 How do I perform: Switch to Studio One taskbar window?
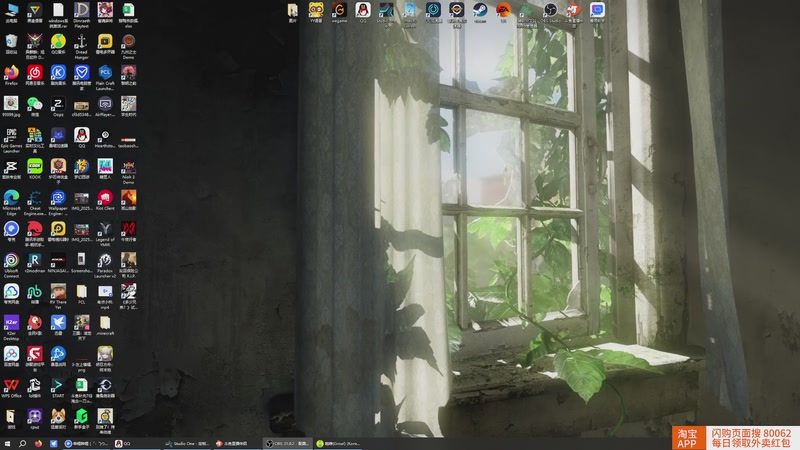(187, 444)
